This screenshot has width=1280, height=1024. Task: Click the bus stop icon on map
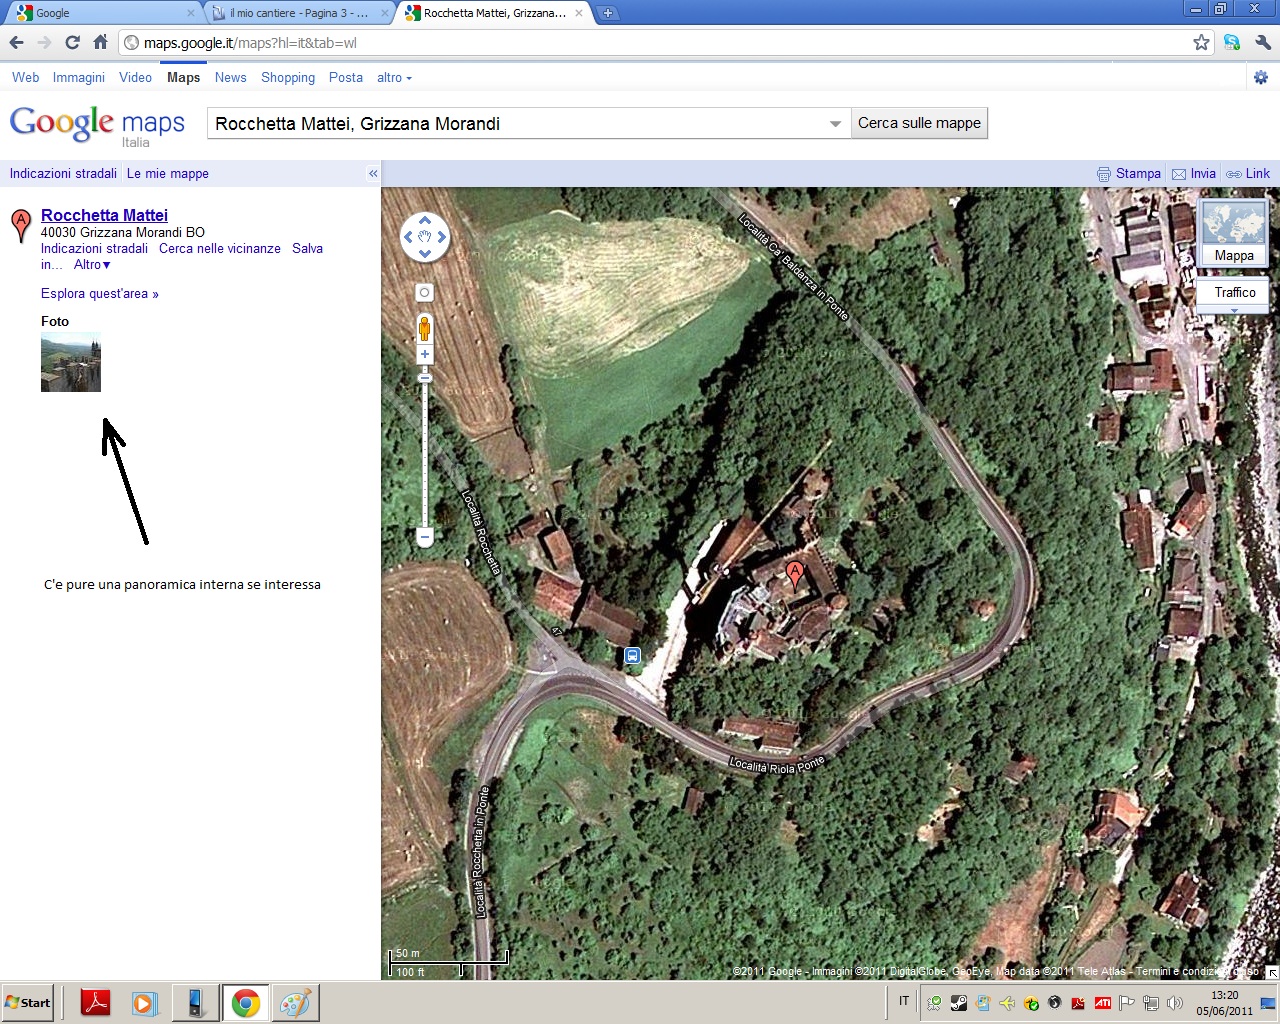click(632, 656)
